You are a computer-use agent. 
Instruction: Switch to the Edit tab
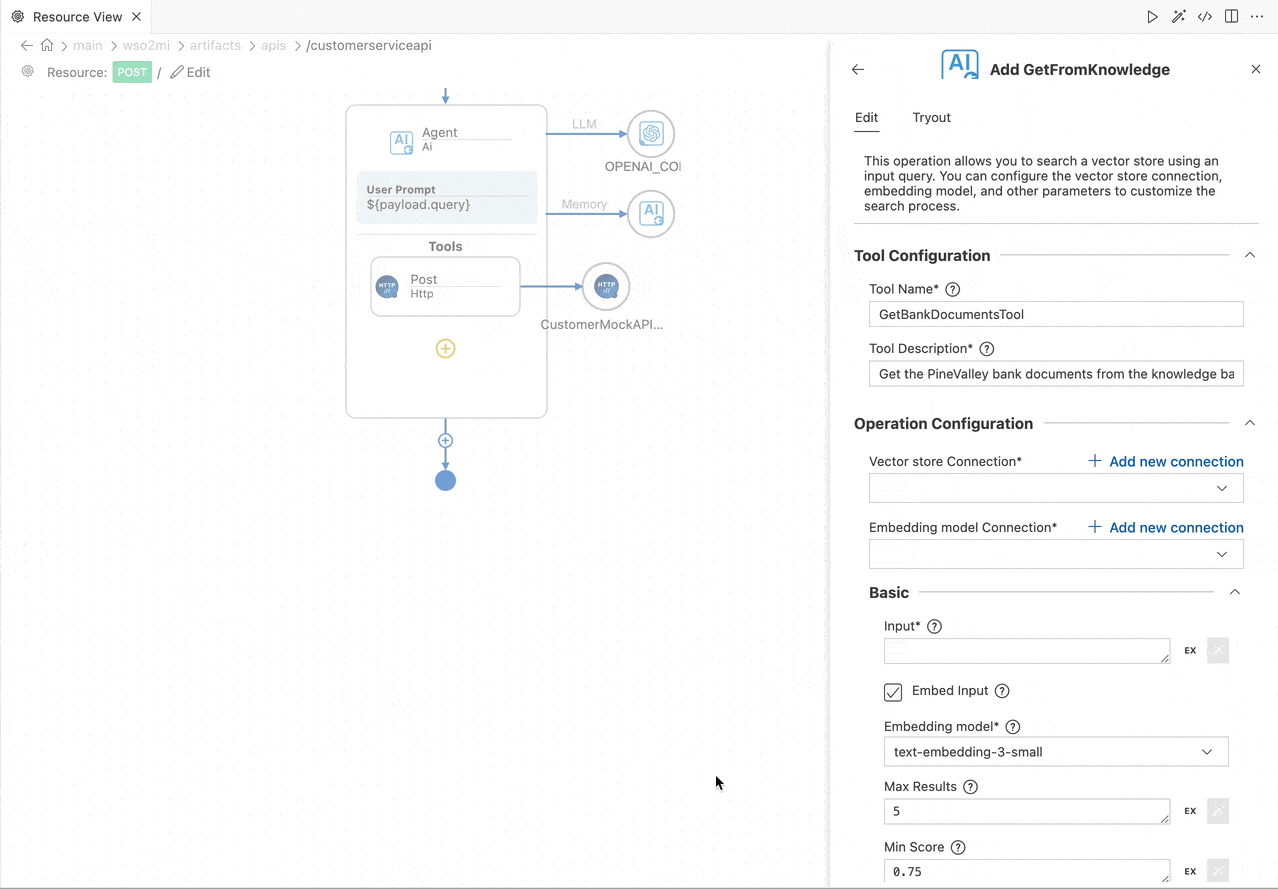tap(866, 117)
